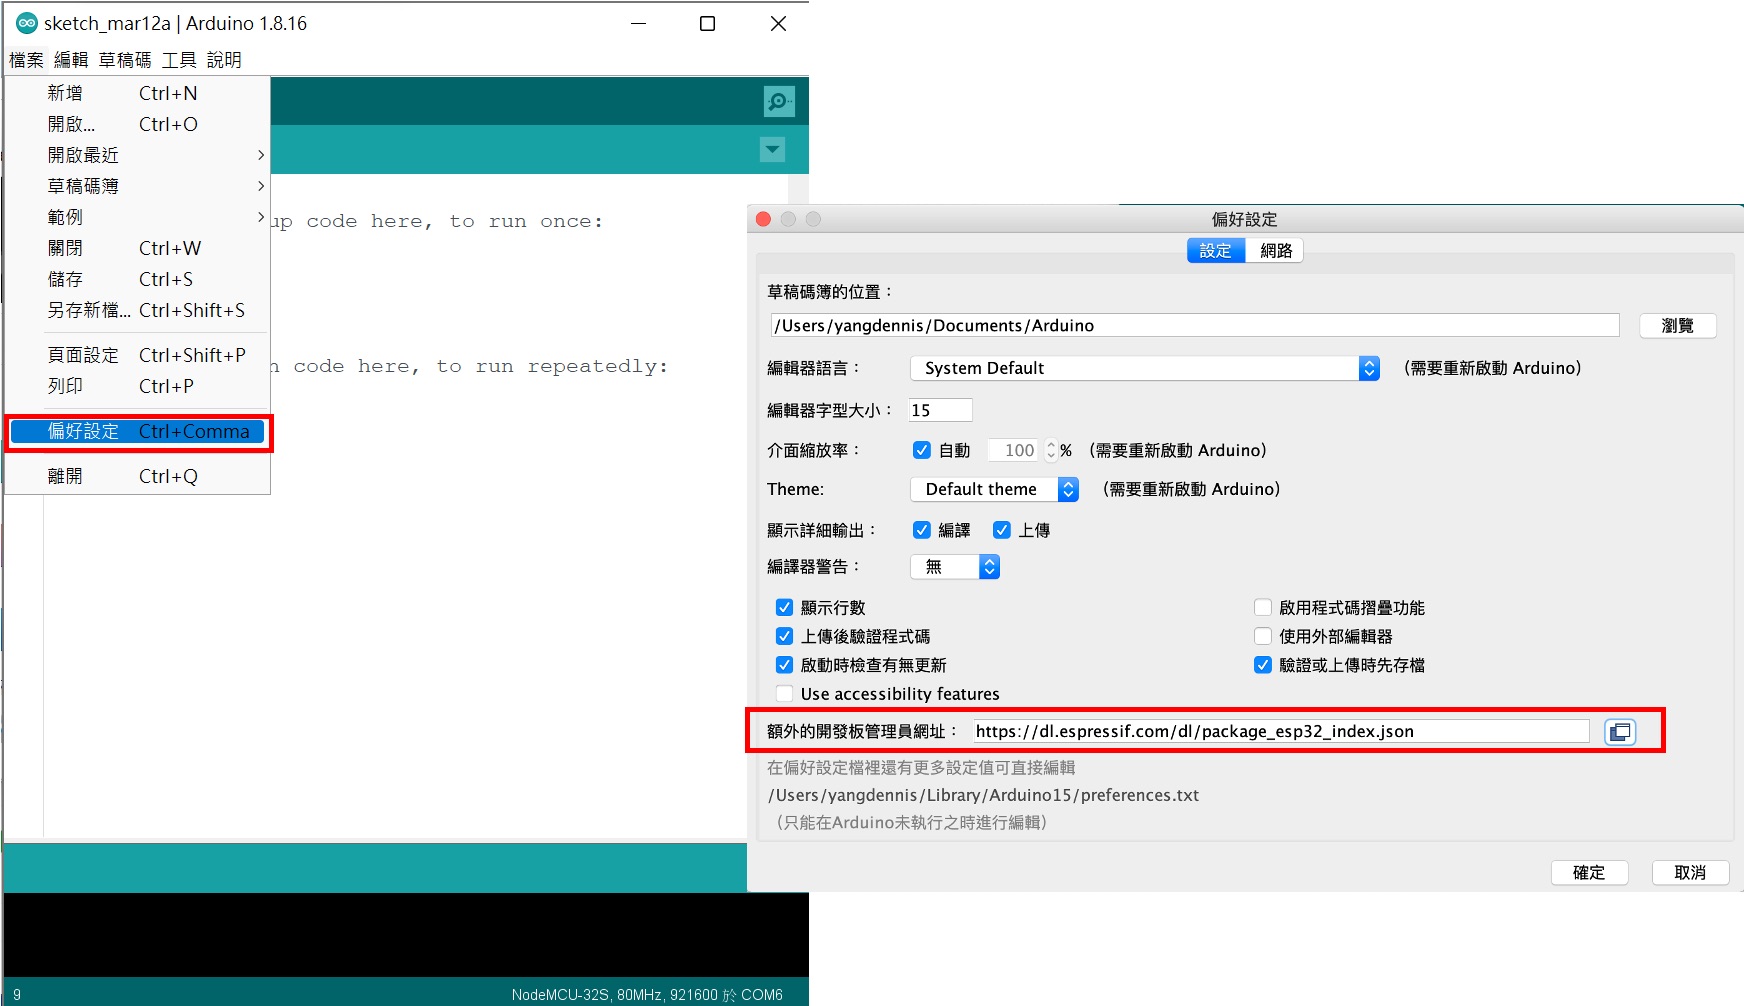Switch to the 網路 tab
The image size is (1744, 1006).
[x=1277, y=250]
